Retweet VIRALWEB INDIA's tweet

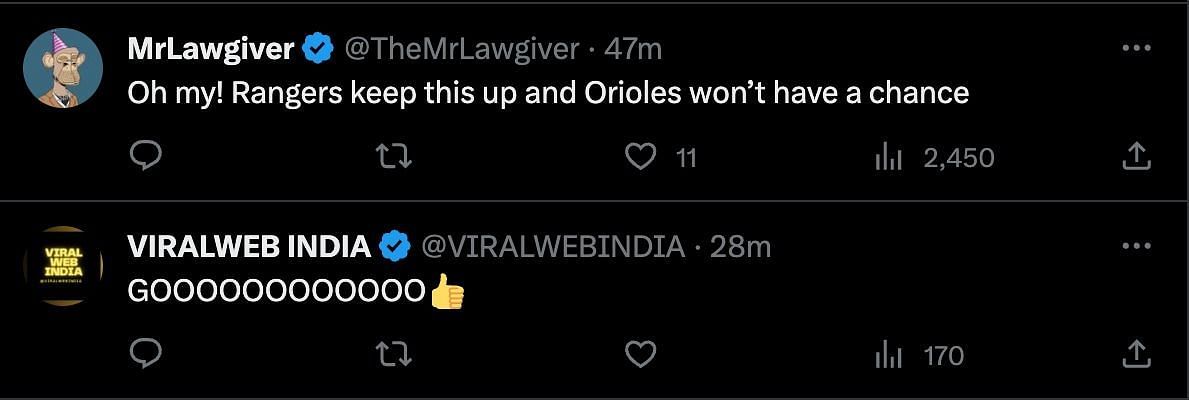[393, 354]
